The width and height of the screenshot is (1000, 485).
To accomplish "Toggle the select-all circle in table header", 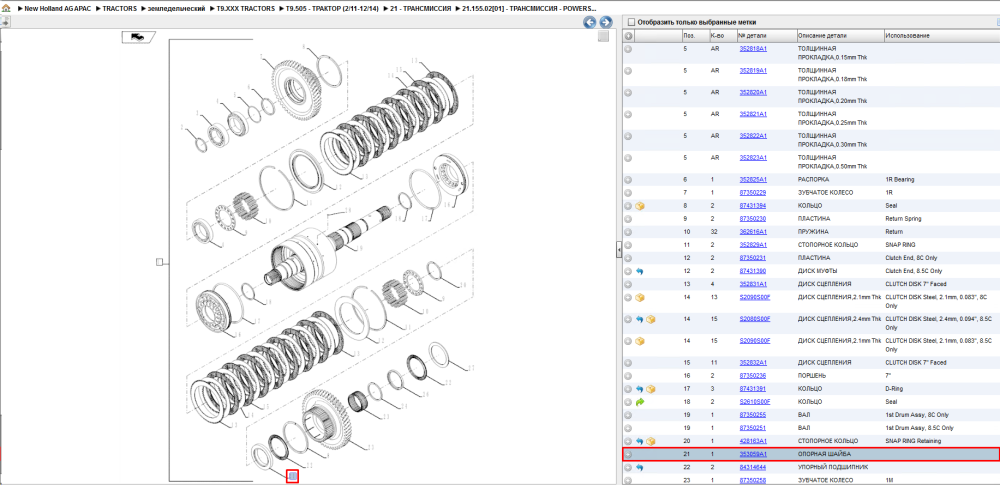I will (628, 36).
